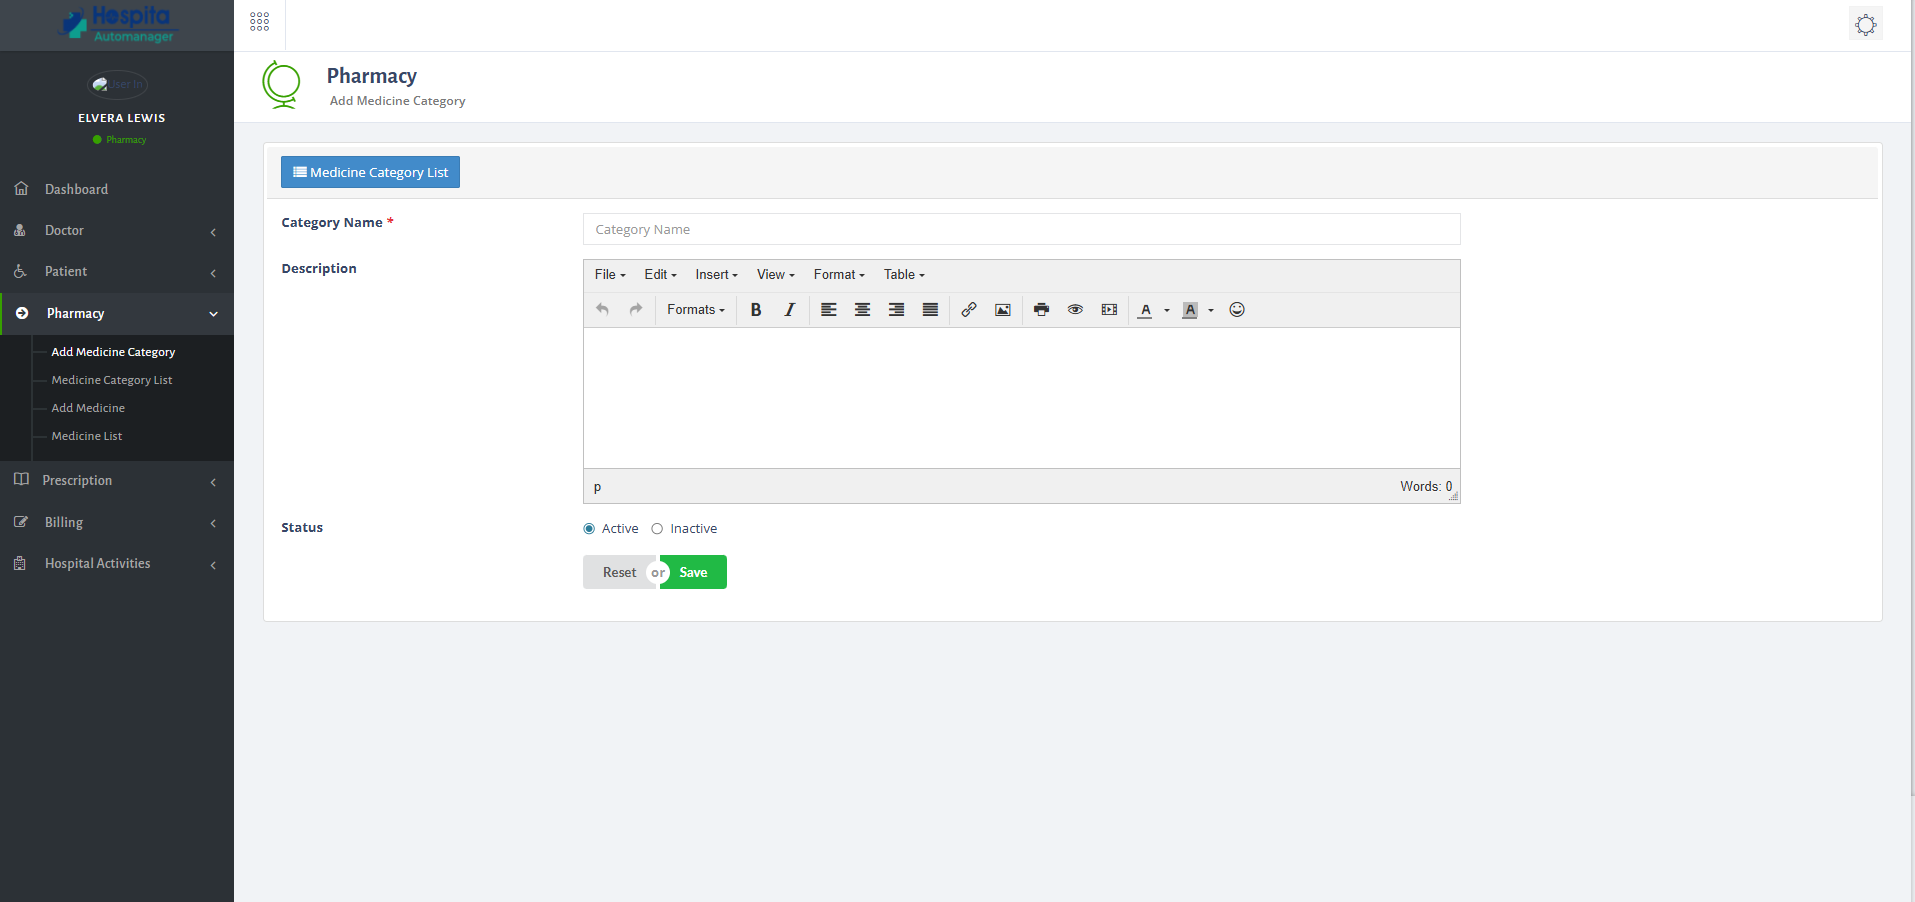Open the Table menu
1915x902 pixels.
point(901,274)
